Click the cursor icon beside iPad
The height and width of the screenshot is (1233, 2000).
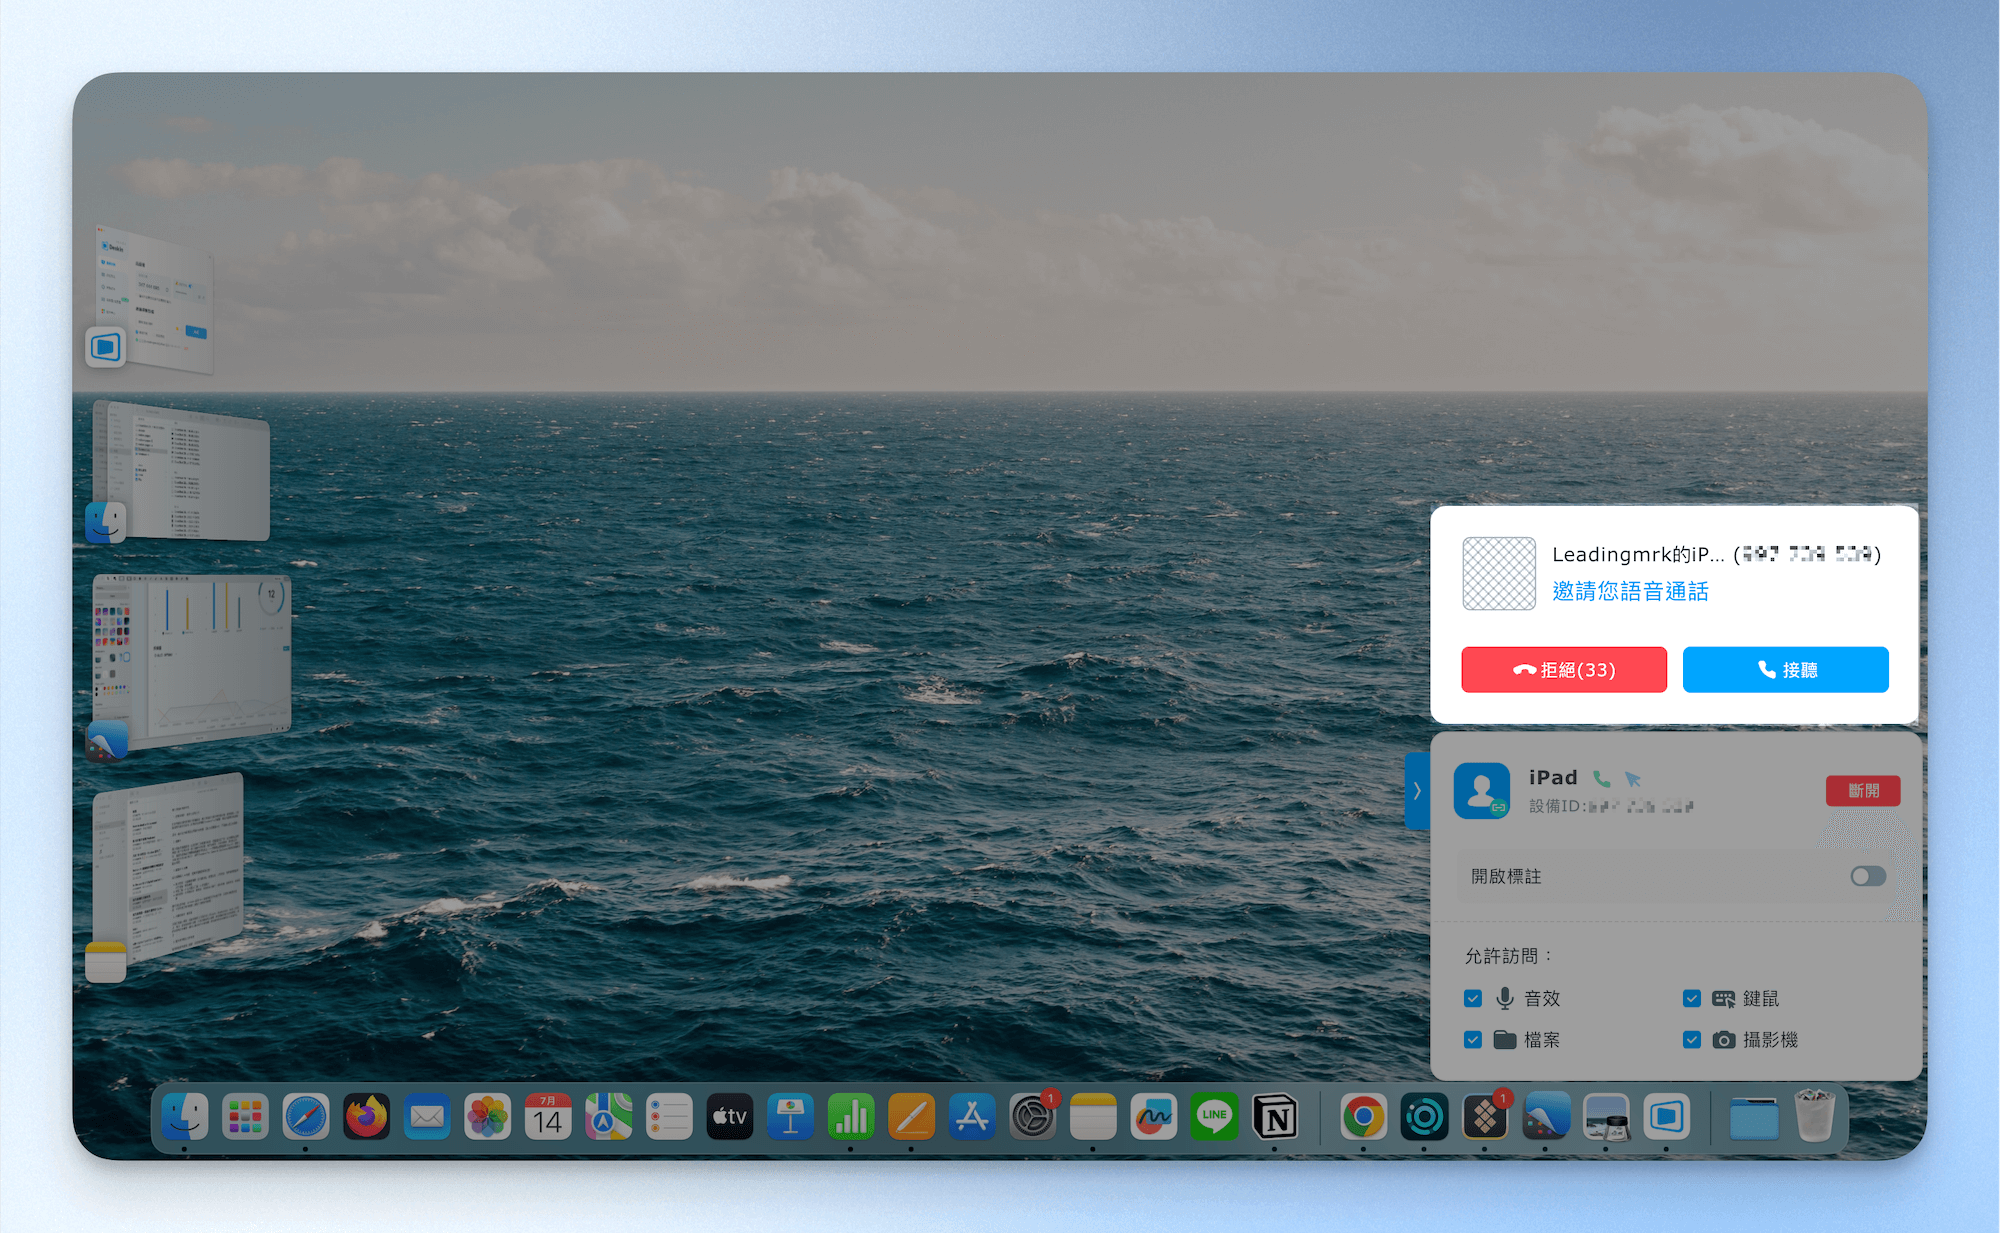1633,778
